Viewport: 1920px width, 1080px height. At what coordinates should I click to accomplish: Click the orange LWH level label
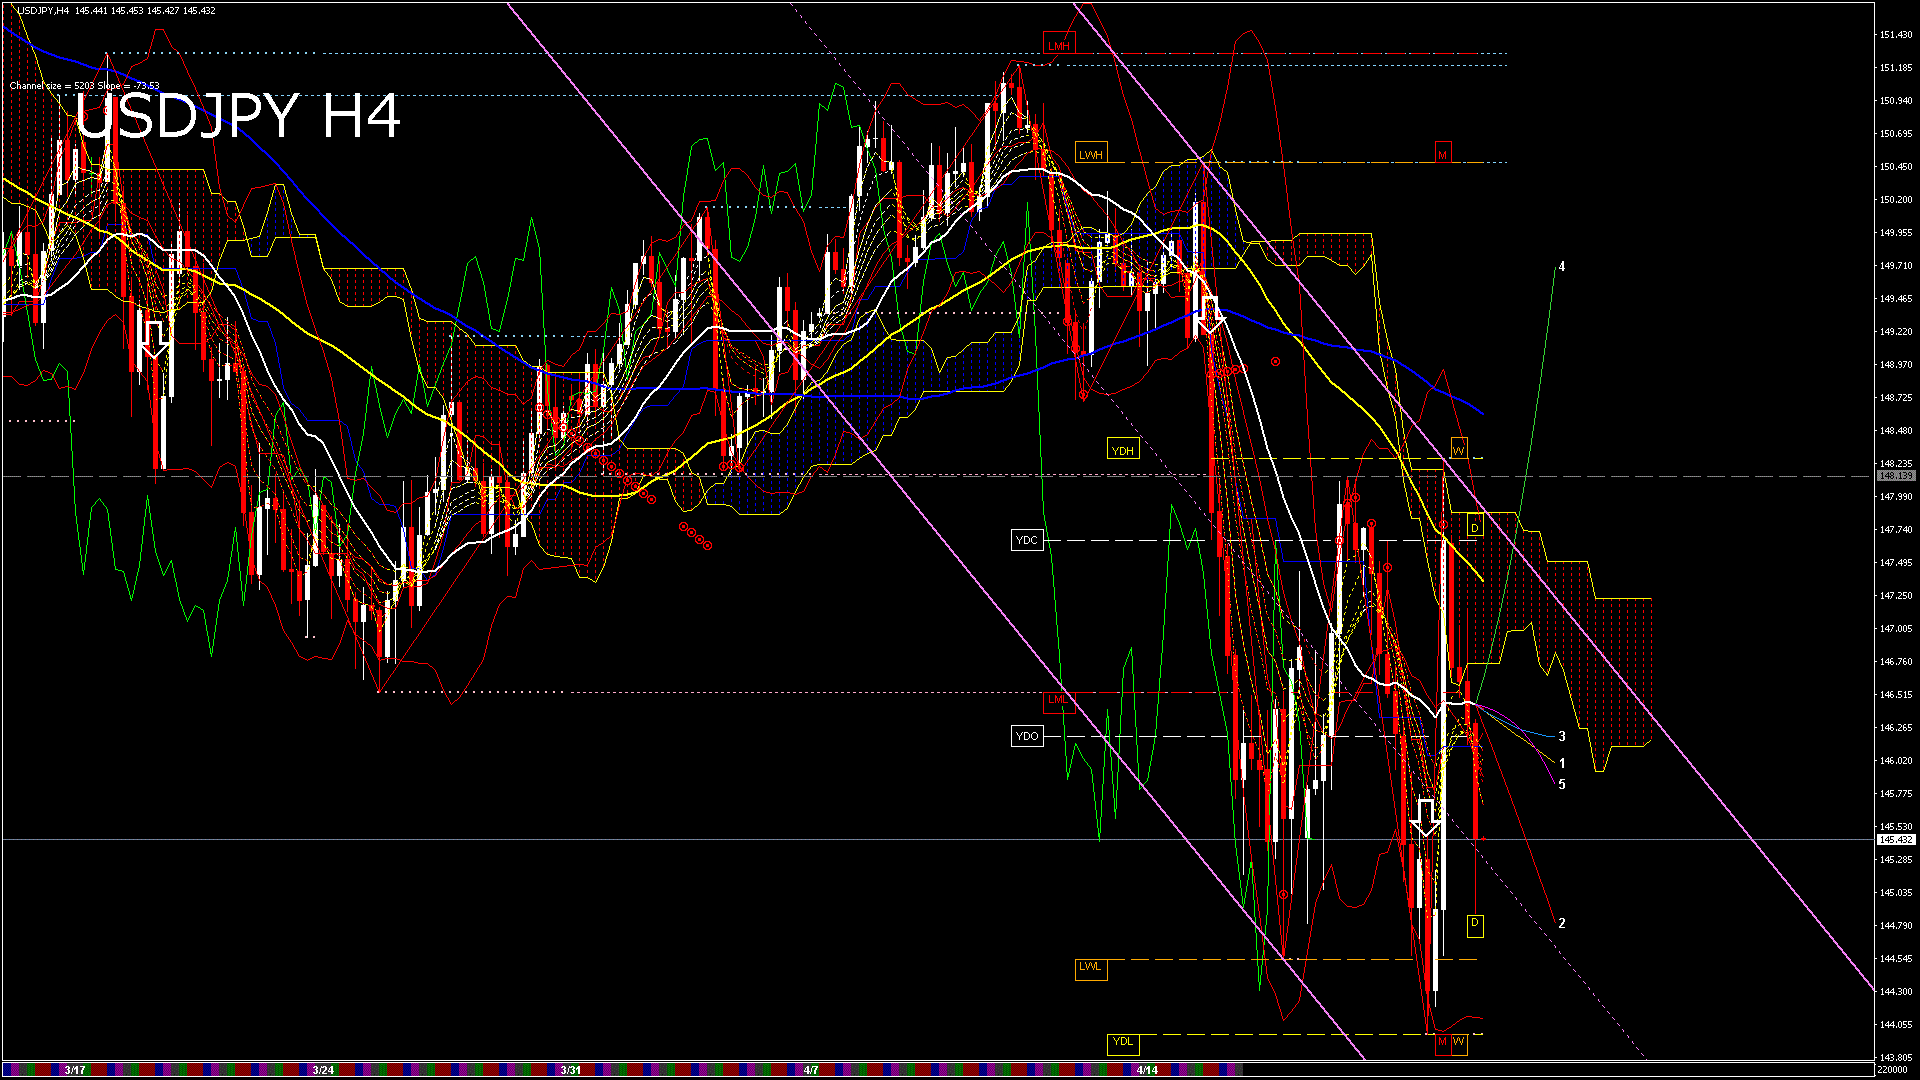tap(1091, 155)
